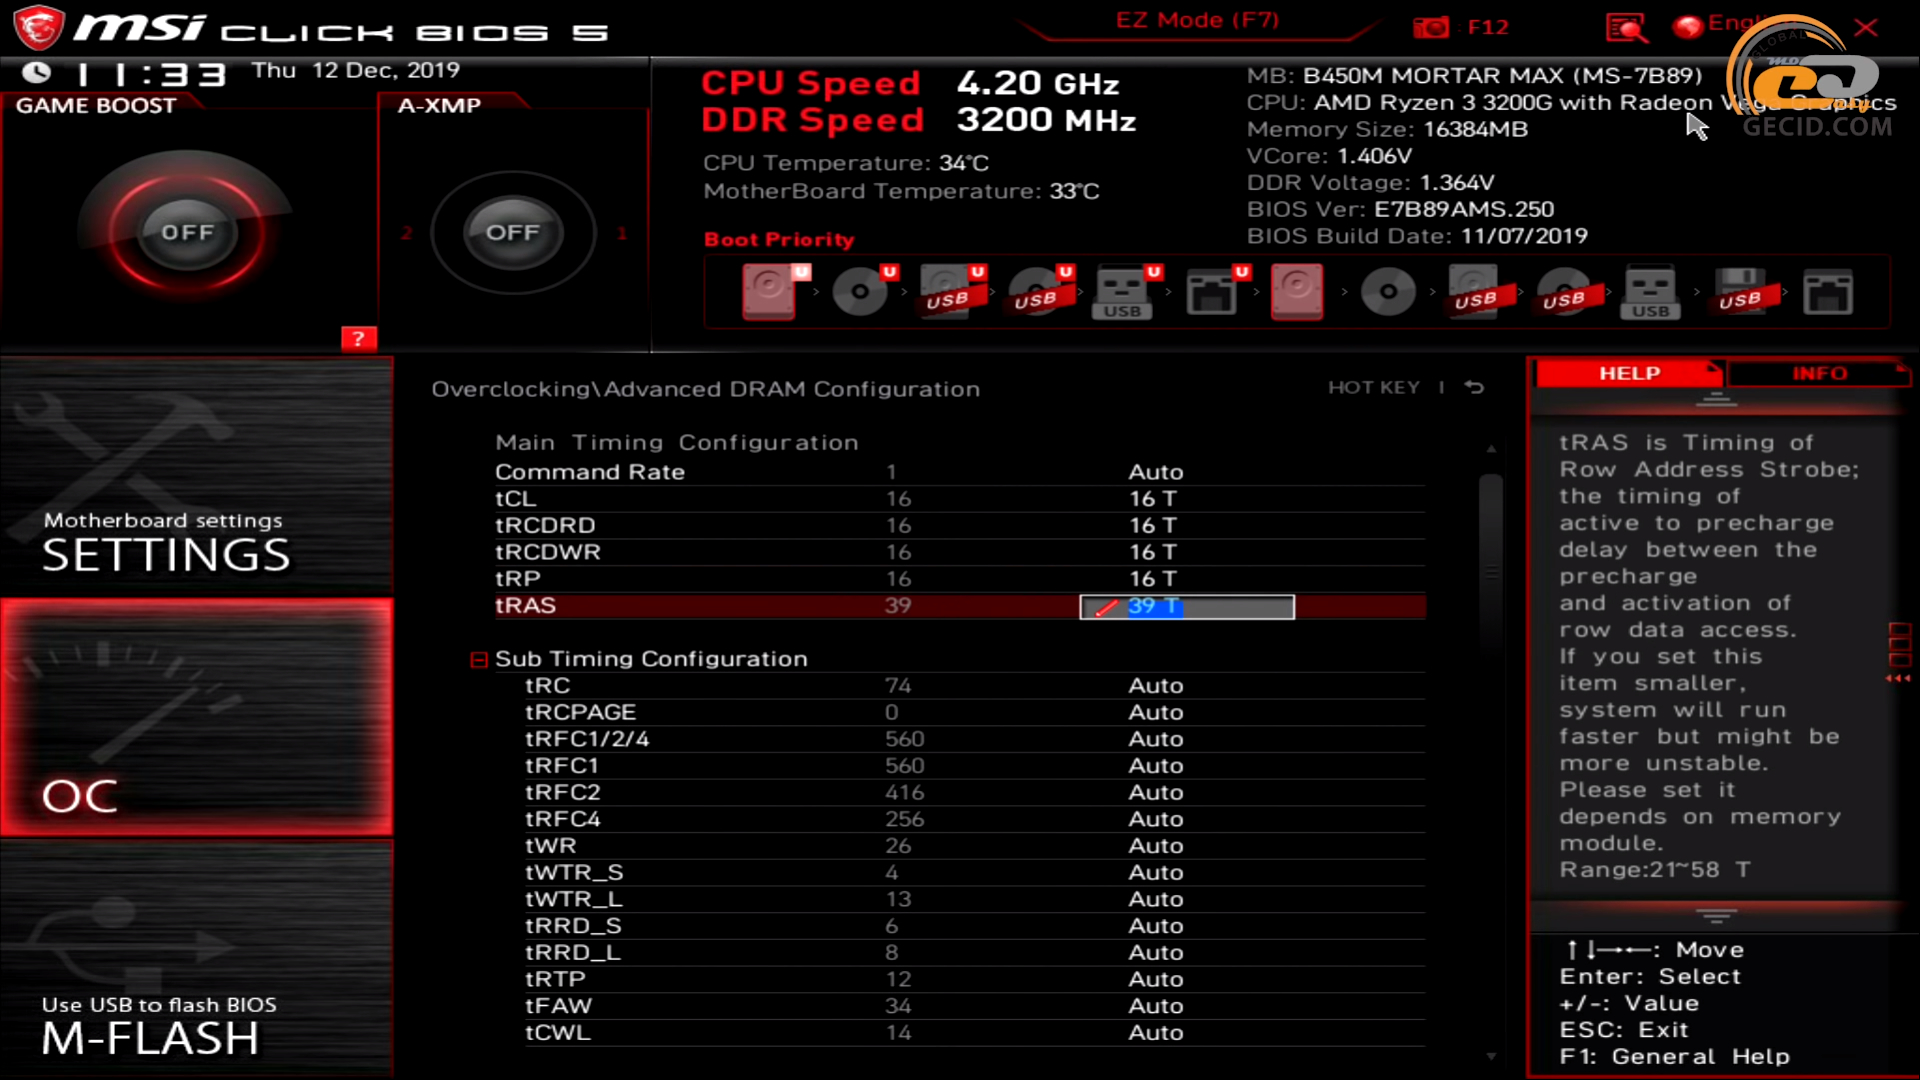Open the Command Rate Auto dropdown

[x=1156, y=472]
